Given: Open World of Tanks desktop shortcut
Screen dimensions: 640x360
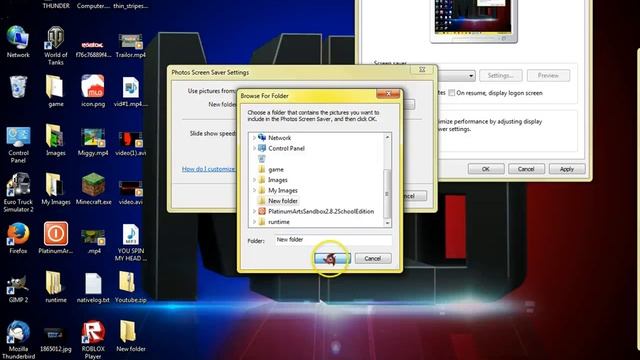Looking at the screenshot, I should click(x=56, y=45).
